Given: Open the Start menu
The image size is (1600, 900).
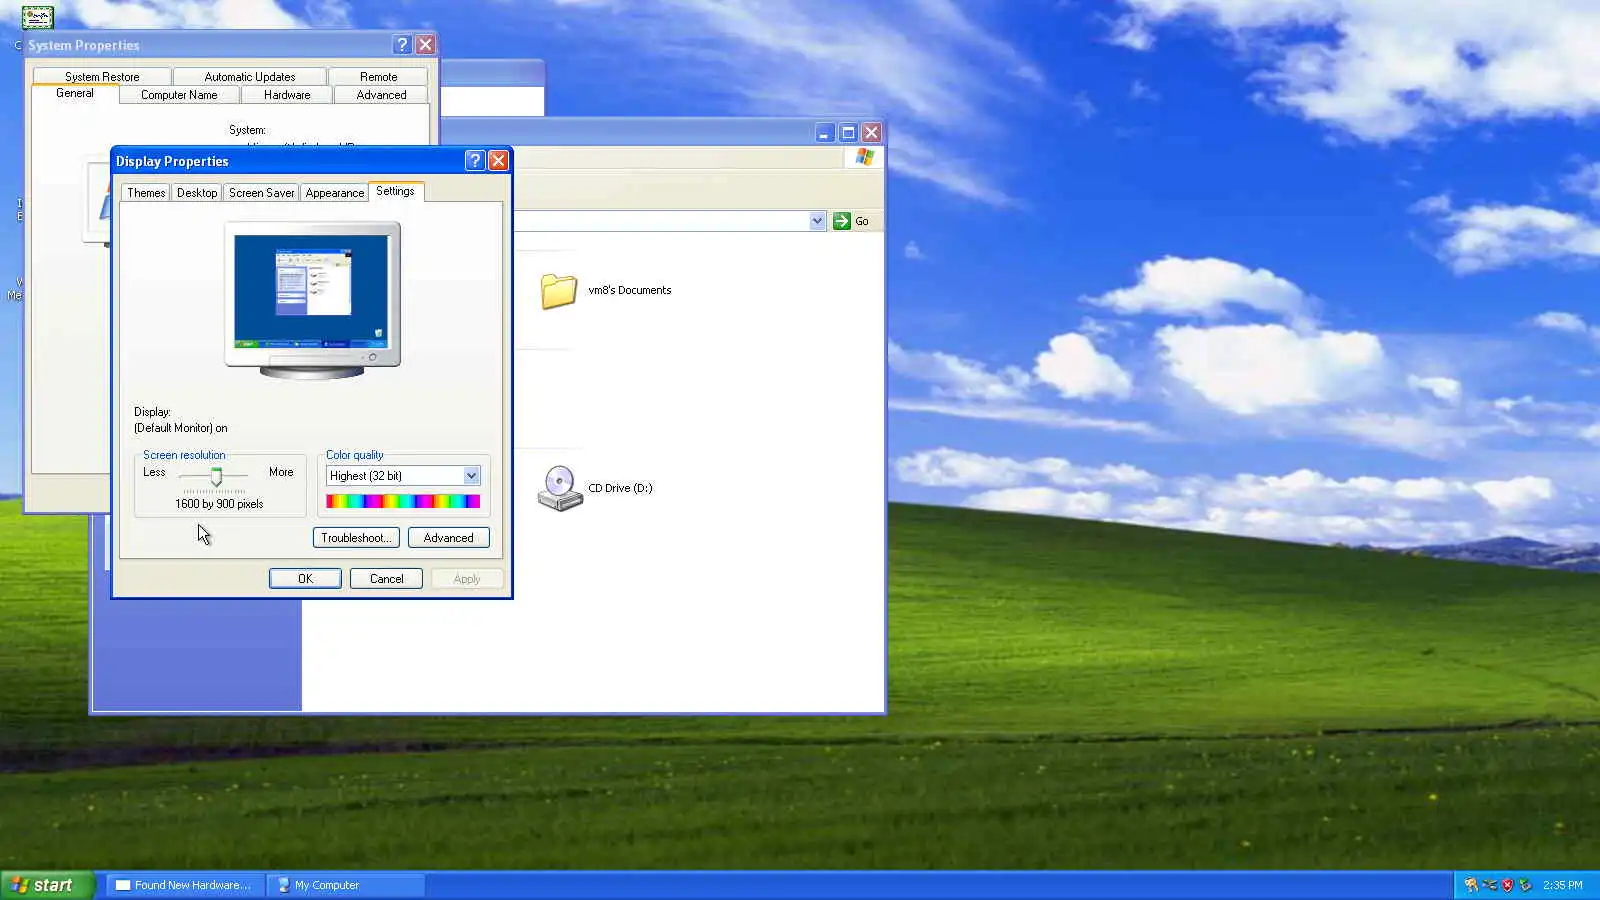Looking at the screenshot, I should pyautogui.click(x=47, y=885).
